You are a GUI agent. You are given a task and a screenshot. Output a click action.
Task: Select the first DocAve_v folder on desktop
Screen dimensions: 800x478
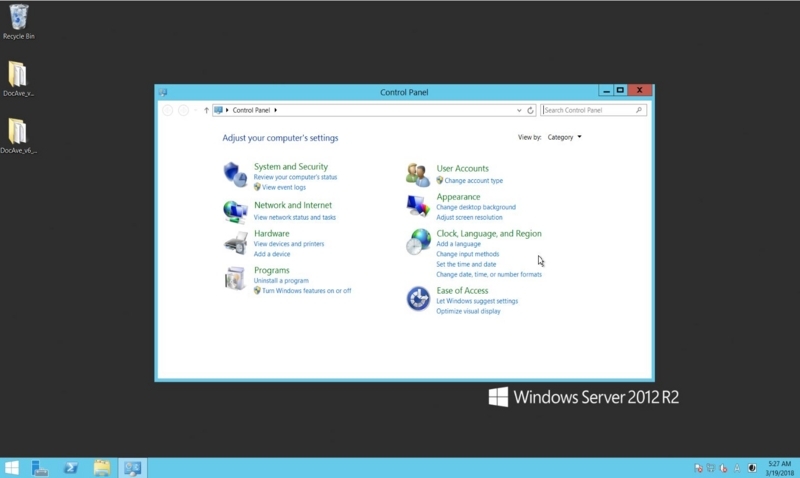tap(18, 79)
